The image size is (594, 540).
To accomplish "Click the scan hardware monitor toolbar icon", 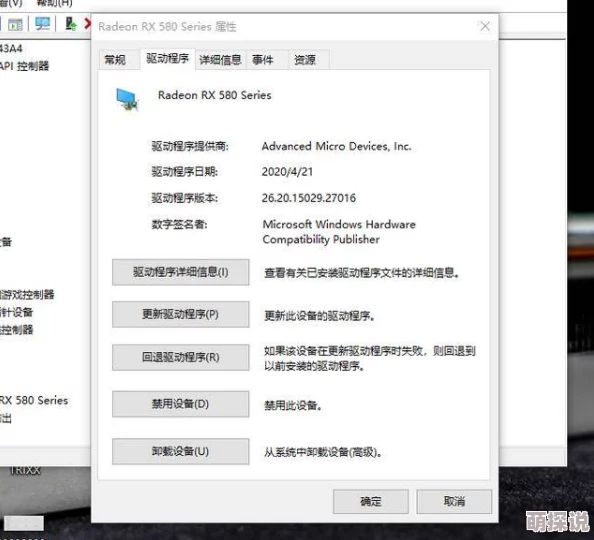I will click(x=42, y=23).
